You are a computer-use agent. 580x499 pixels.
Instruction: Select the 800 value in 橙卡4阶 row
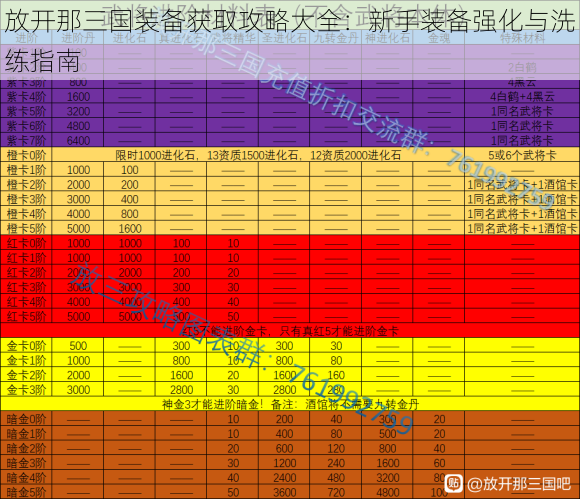(130, 214)
